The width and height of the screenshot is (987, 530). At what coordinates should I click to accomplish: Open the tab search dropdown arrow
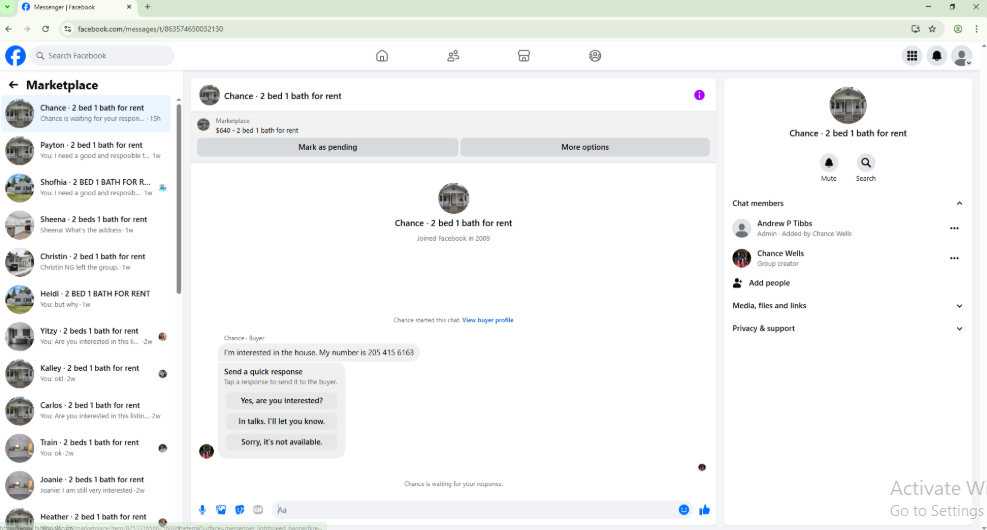(x=7, y=7)
